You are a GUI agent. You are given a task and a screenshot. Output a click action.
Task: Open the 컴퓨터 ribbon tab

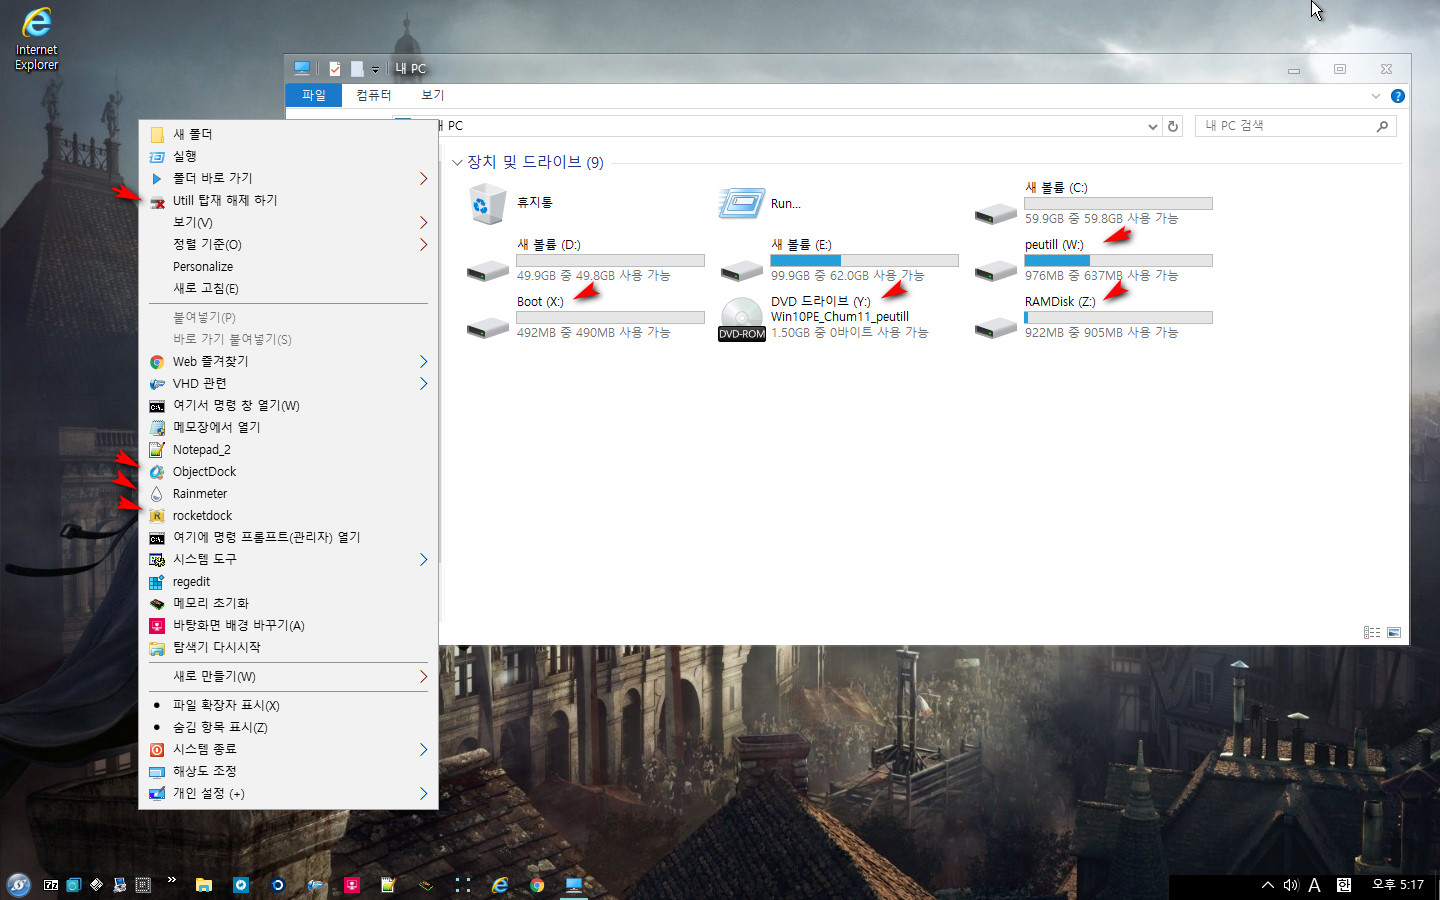pyautogui.click(x=374, y=95)
